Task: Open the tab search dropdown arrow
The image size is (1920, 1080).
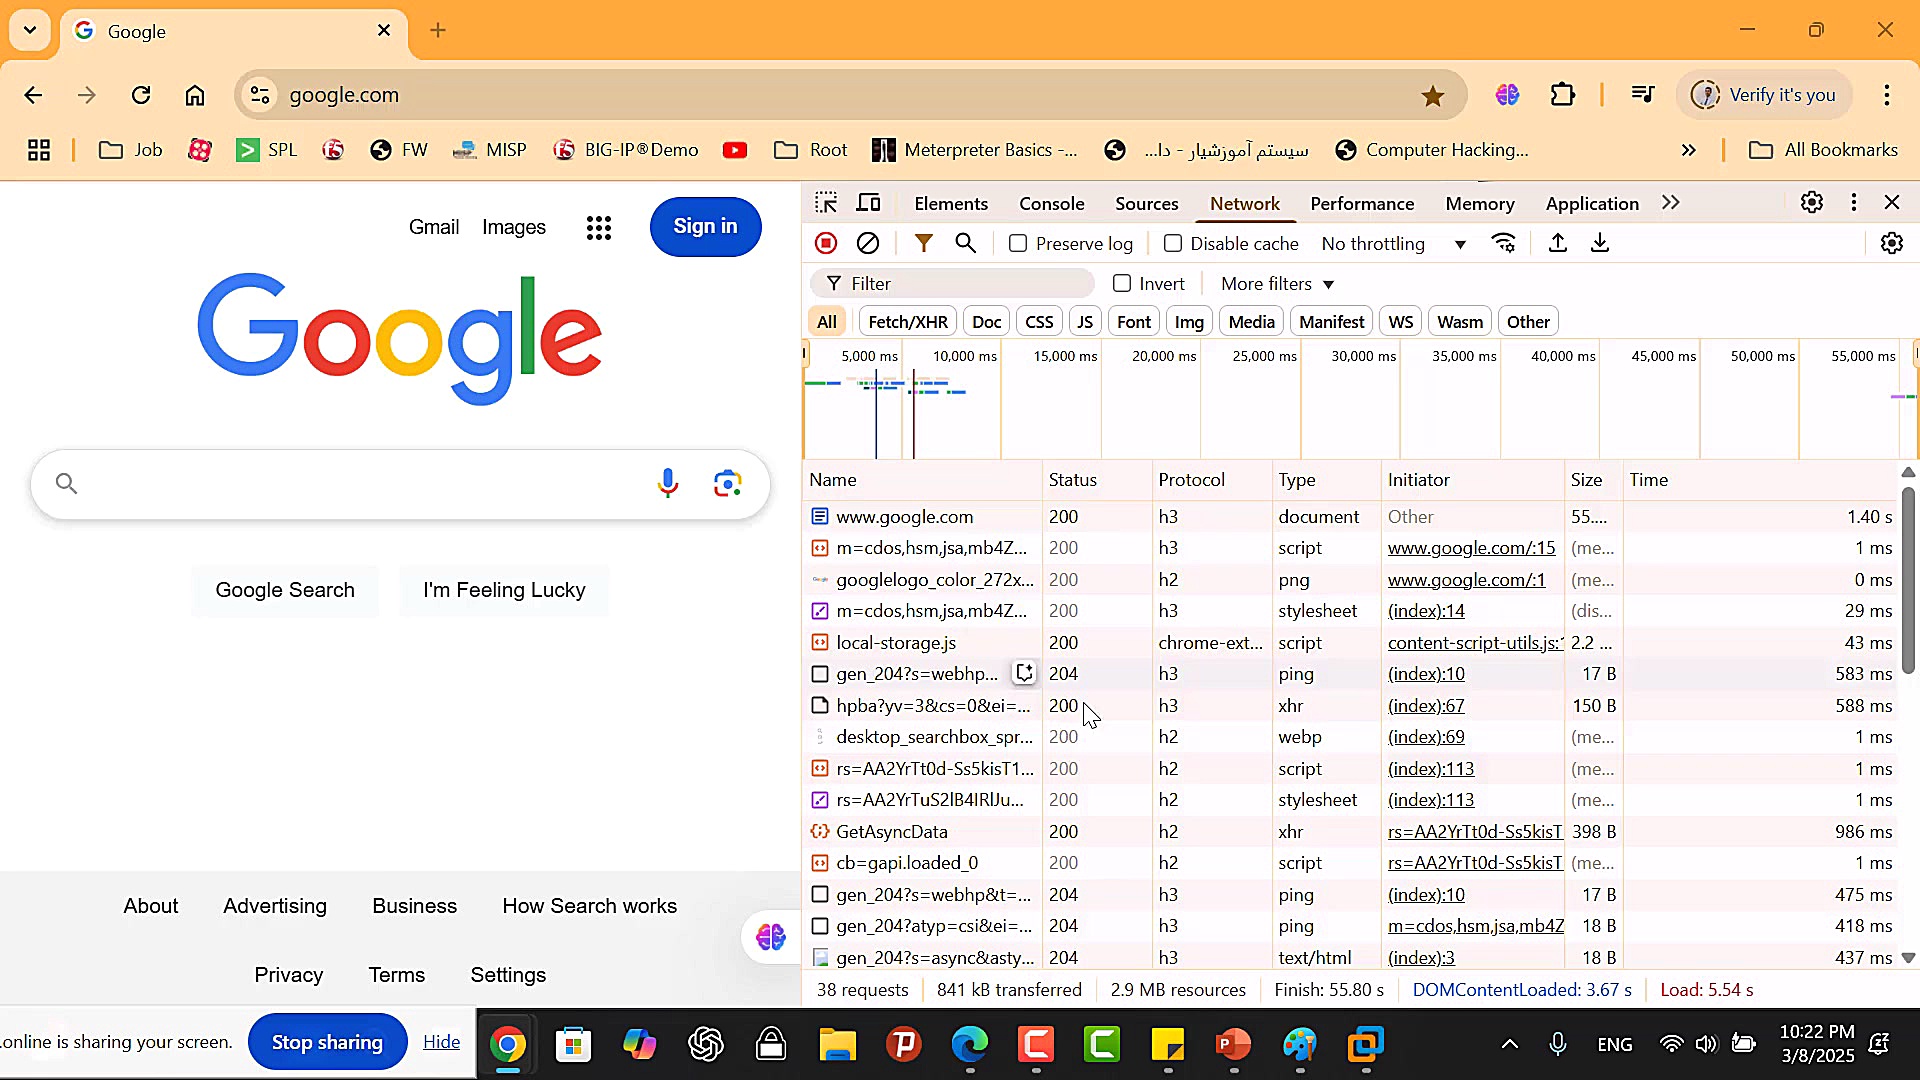Action: point(30,30)
